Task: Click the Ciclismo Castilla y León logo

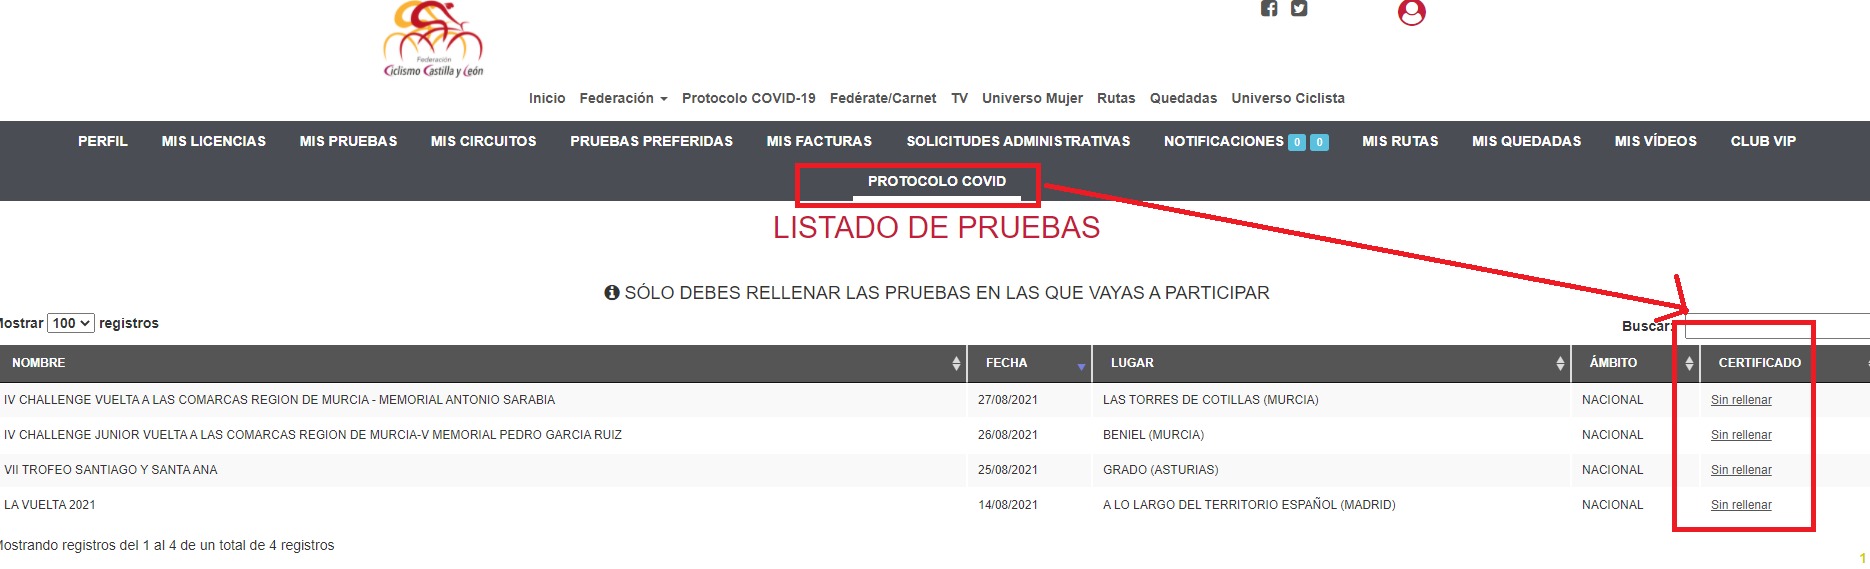Action: [x=433, y=40]
